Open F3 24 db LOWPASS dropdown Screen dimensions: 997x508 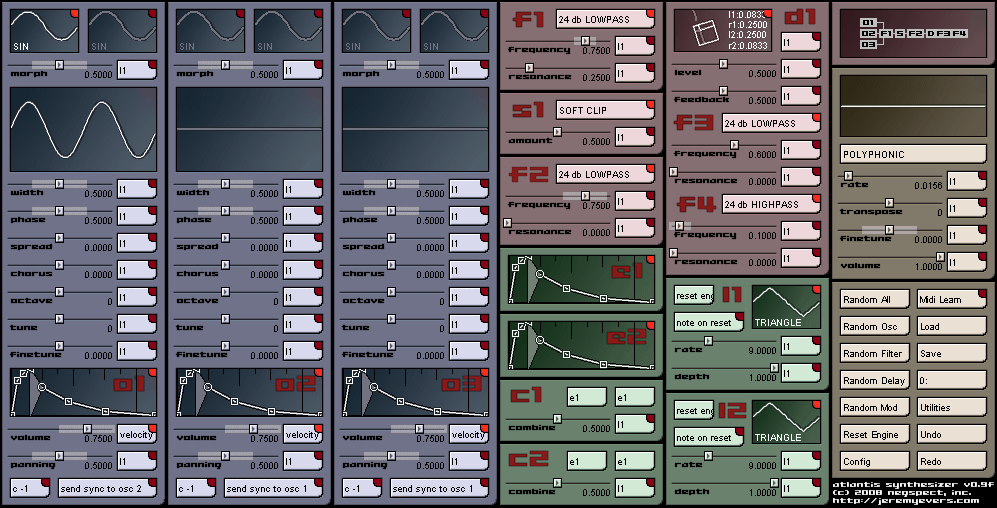tap(771, 123)
